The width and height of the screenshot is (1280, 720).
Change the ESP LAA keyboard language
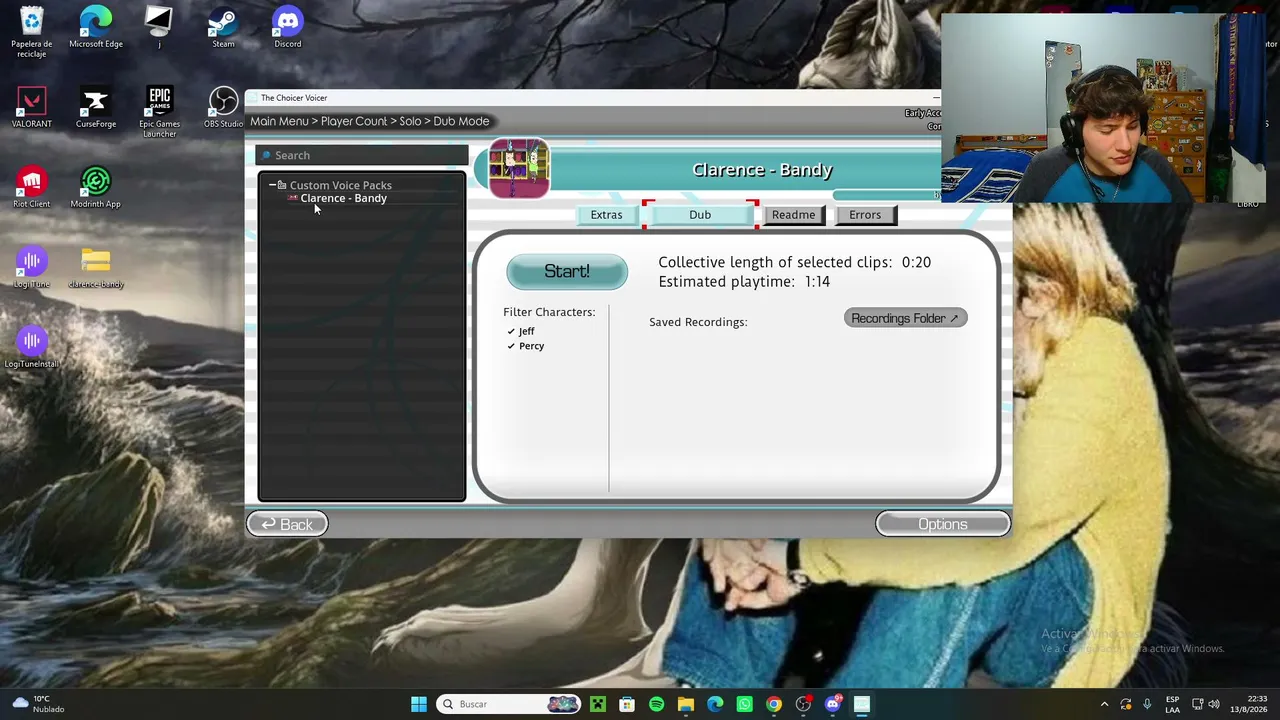click(x=1172, y=704)
